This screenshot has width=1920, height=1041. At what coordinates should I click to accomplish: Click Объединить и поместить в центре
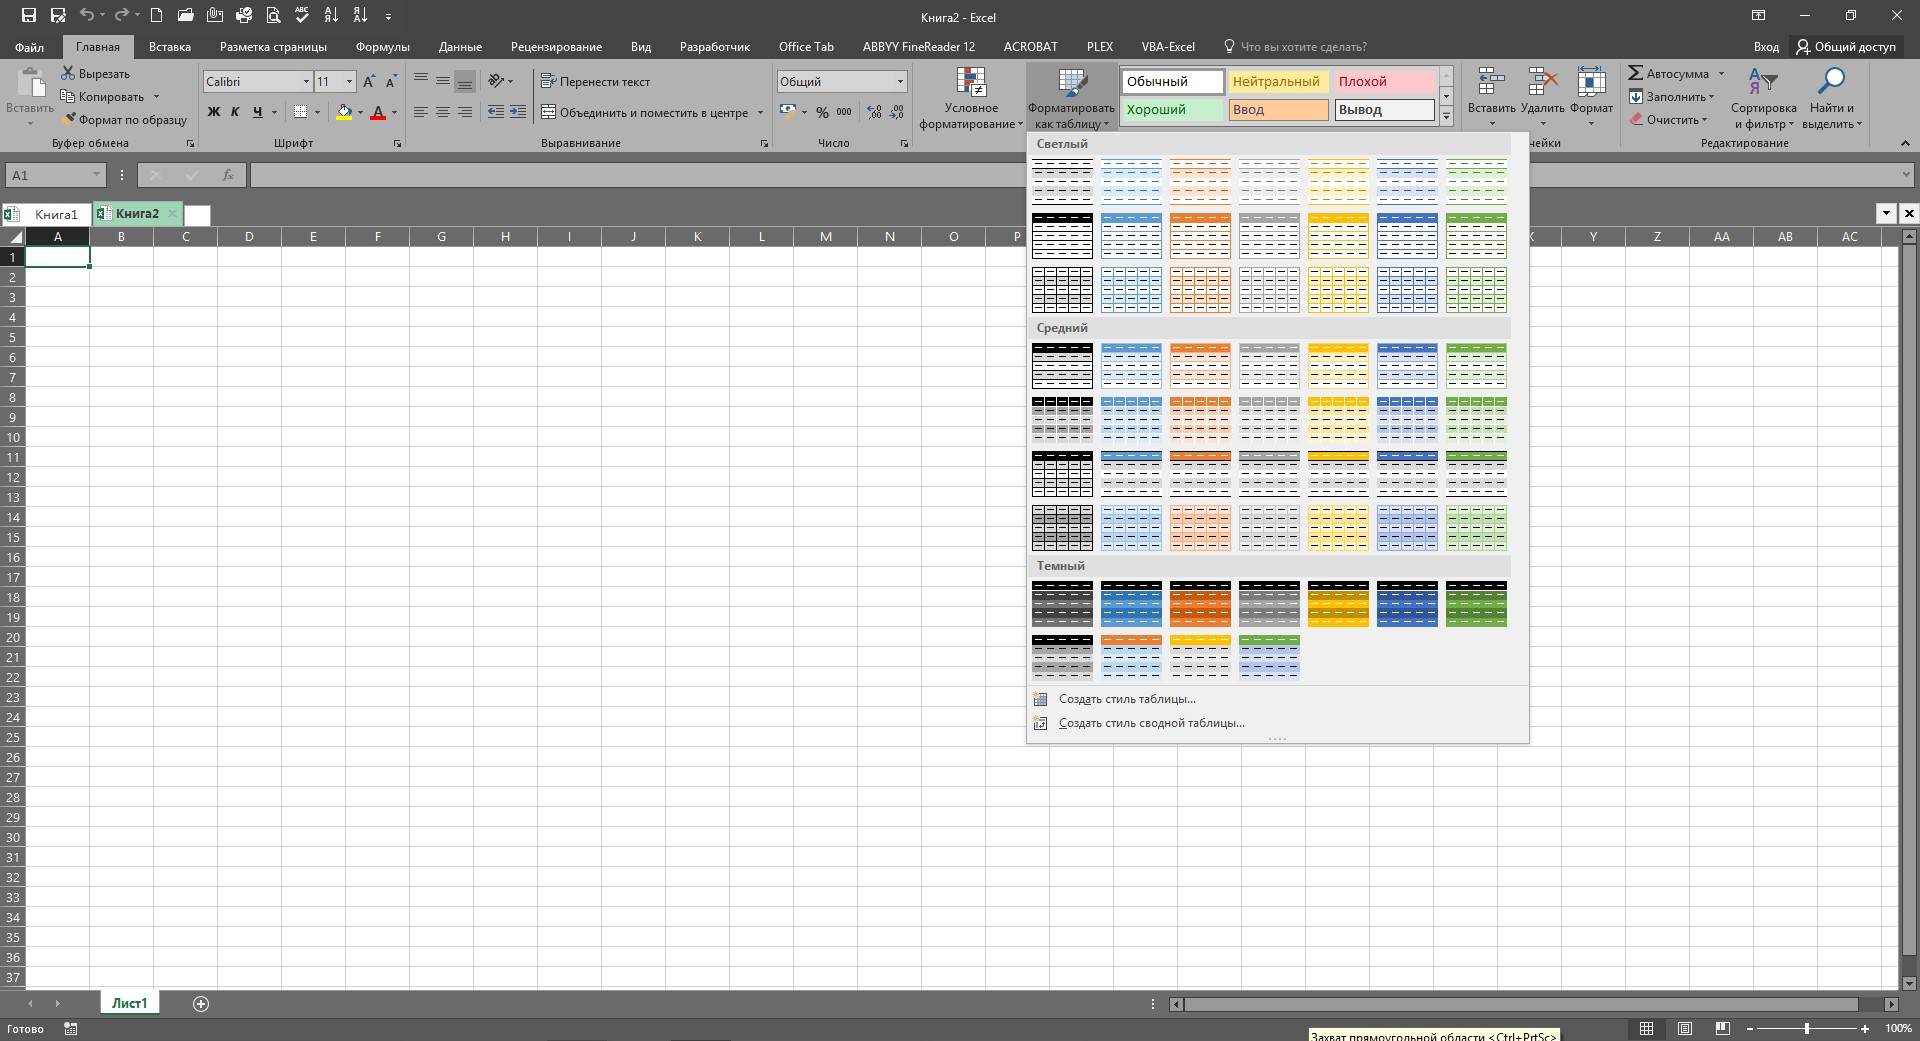click(645, 112)
